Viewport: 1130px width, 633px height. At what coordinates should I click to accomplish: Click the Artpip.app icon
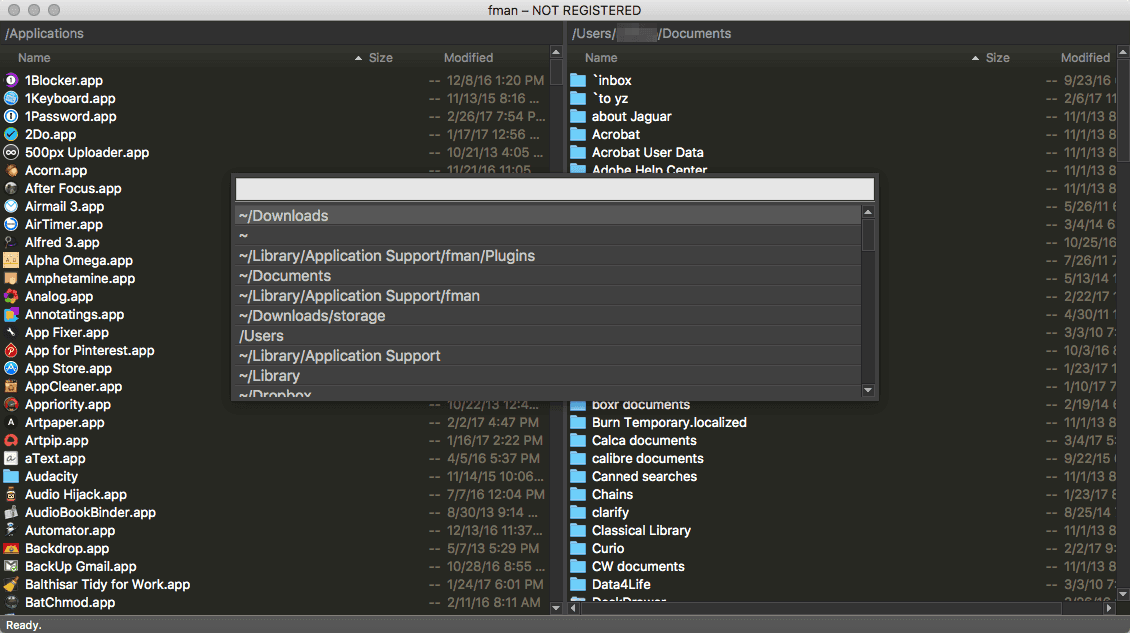point(11,441)
